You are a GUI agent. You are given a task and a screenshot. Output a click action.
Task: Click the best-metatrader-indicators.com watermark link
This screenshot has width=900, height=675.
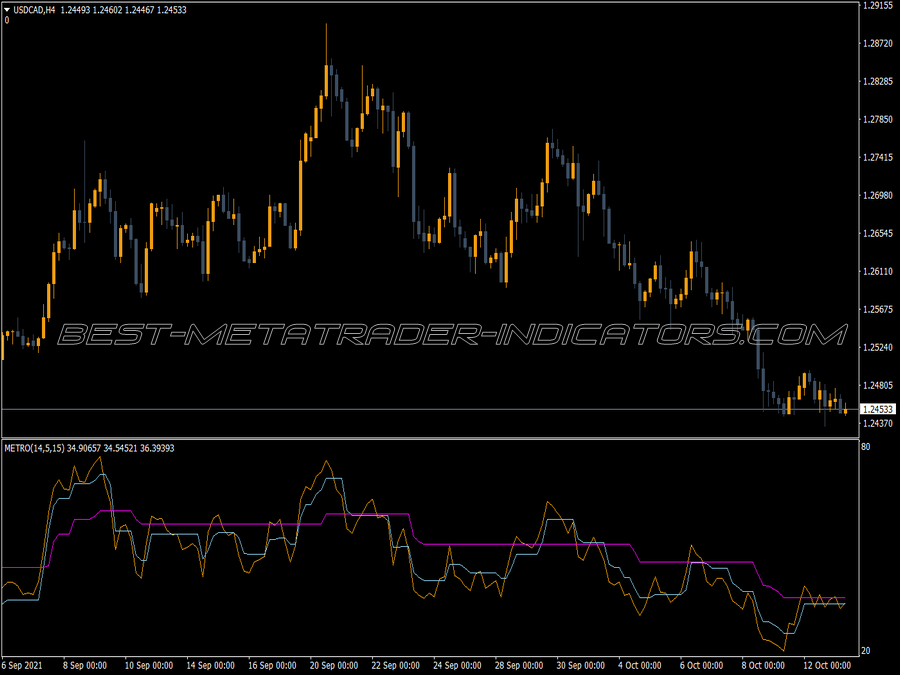point(450,335)
